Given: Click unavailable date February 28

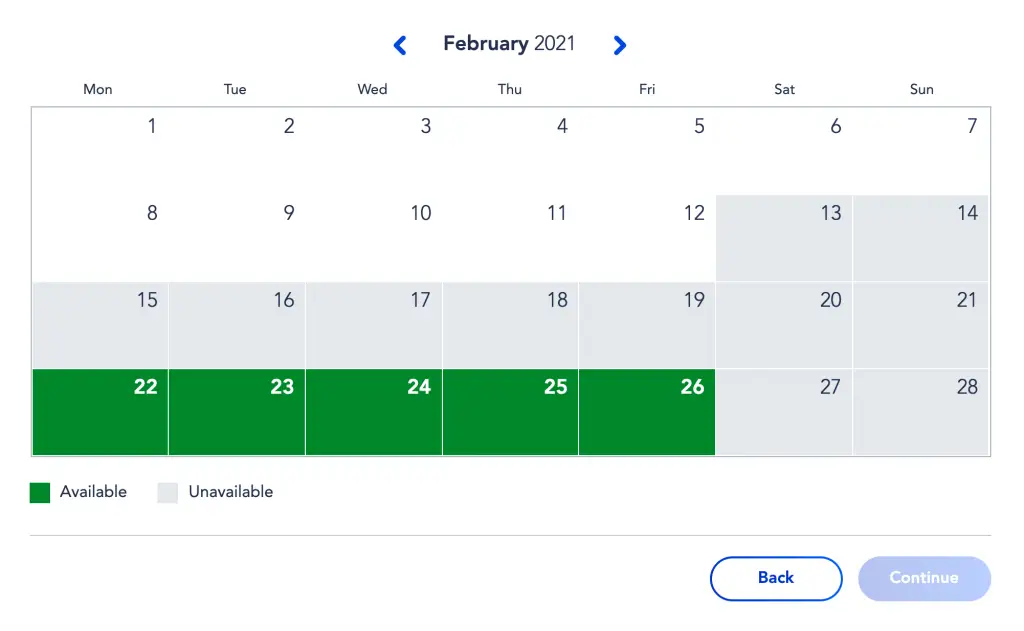Looking at the screenshot, I should pyautogui.click(x=921, y=412).
